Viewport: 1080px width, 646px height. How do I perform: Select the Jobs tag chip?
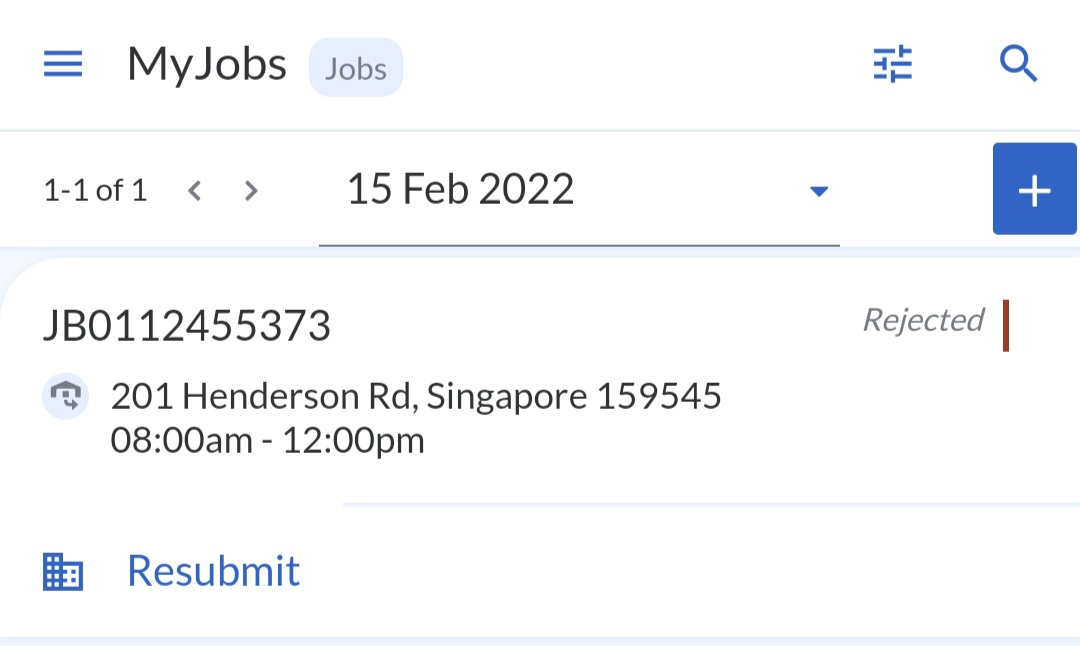point(356,68)
